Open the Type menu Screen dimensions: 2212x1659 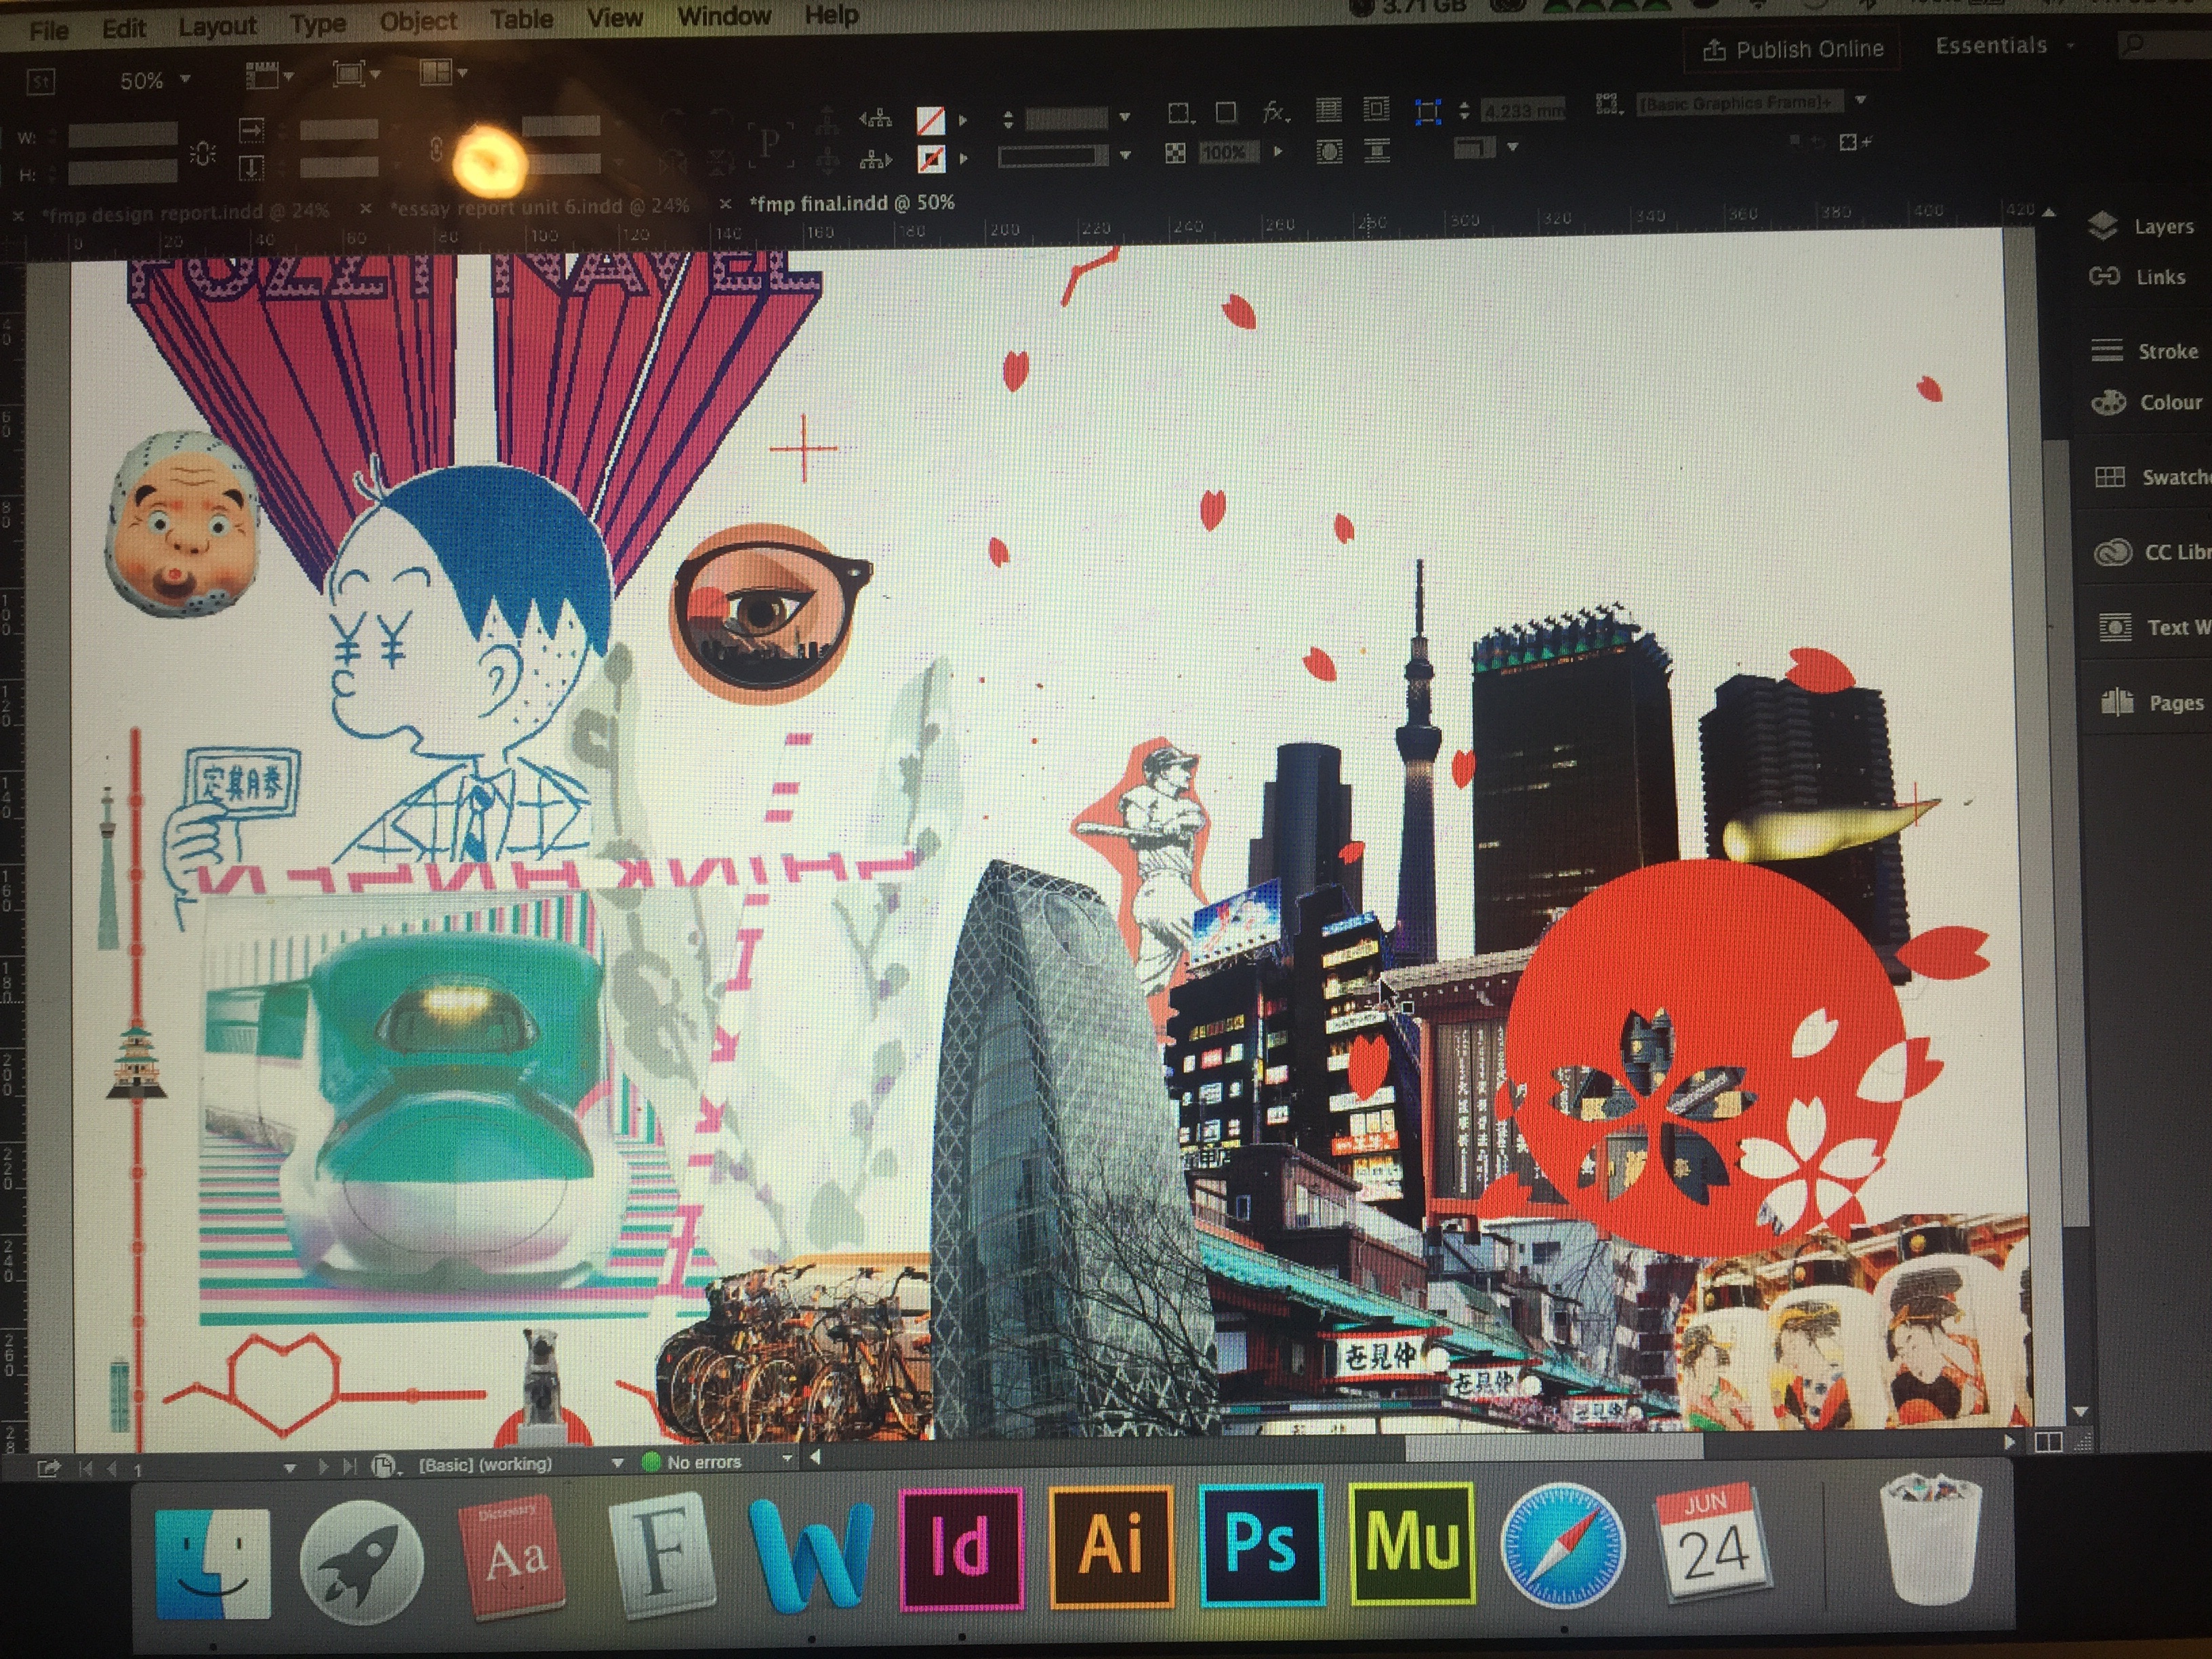pos(318,23)
